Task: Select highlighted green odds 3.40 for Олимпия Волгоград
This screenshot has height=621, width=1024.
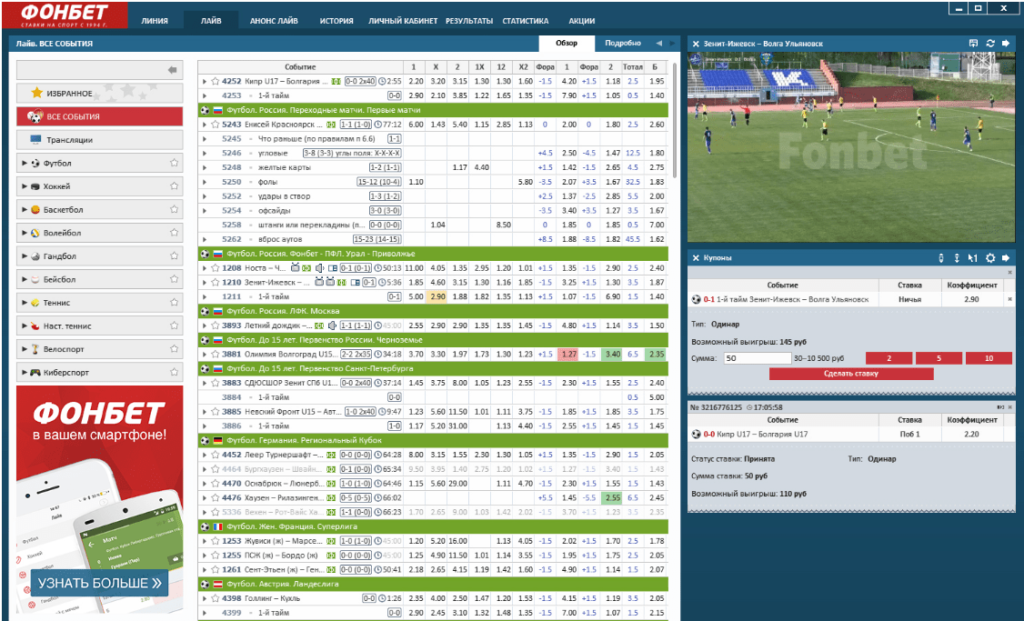Action: tap(612, 354)
